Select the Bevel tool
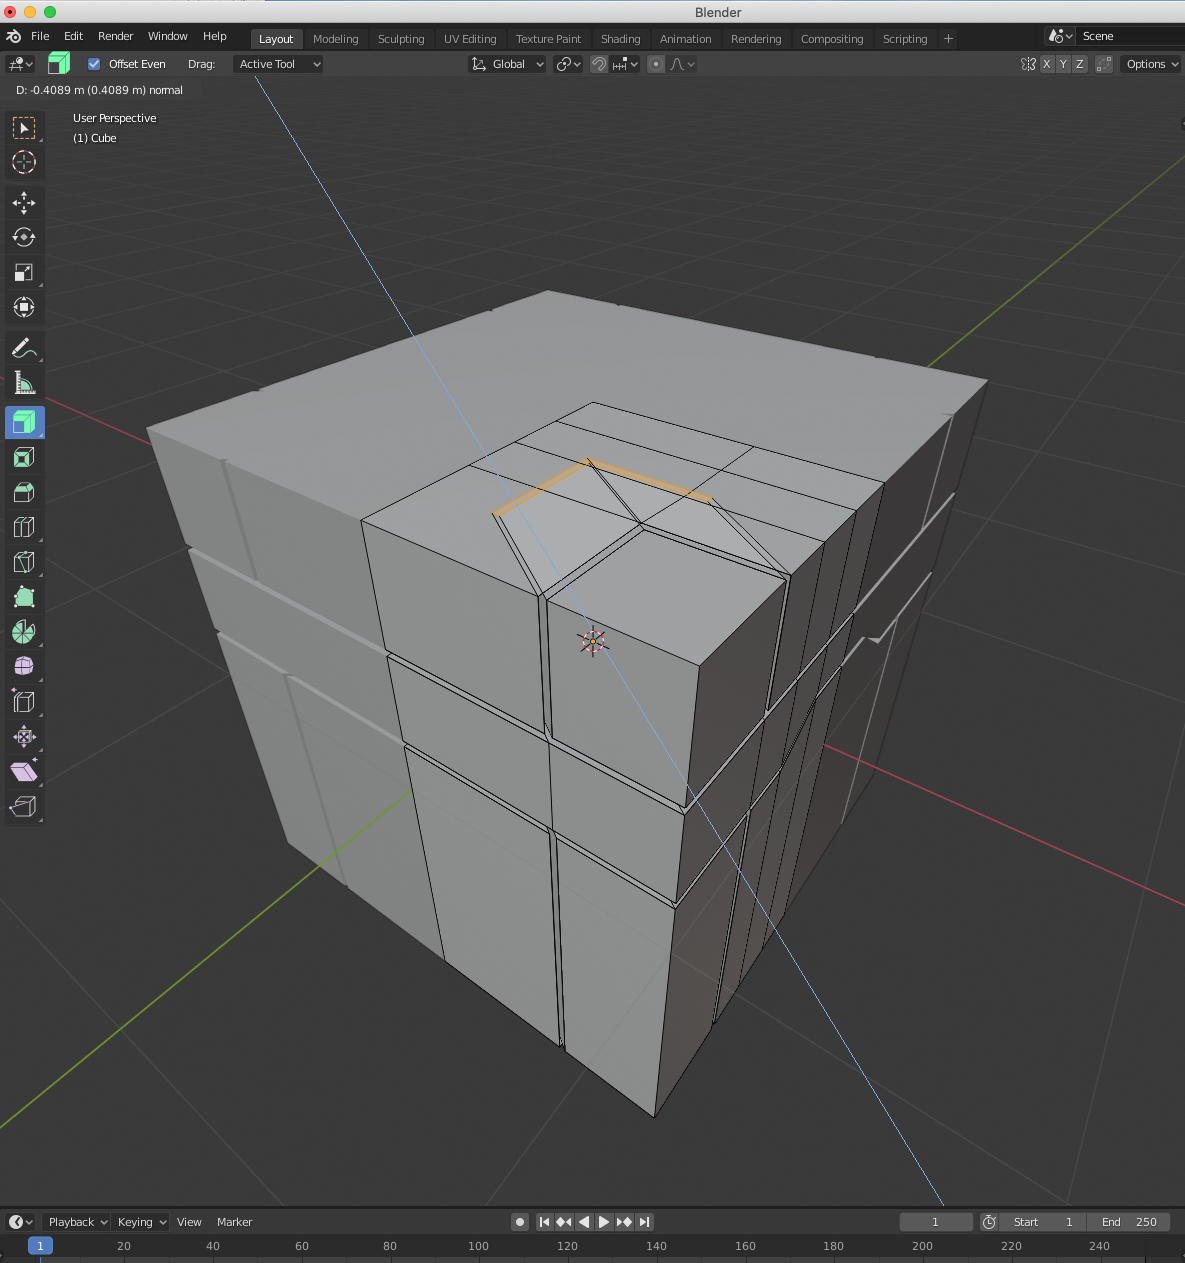The height and width of the screenshot is (1263, 1185). 25,492
